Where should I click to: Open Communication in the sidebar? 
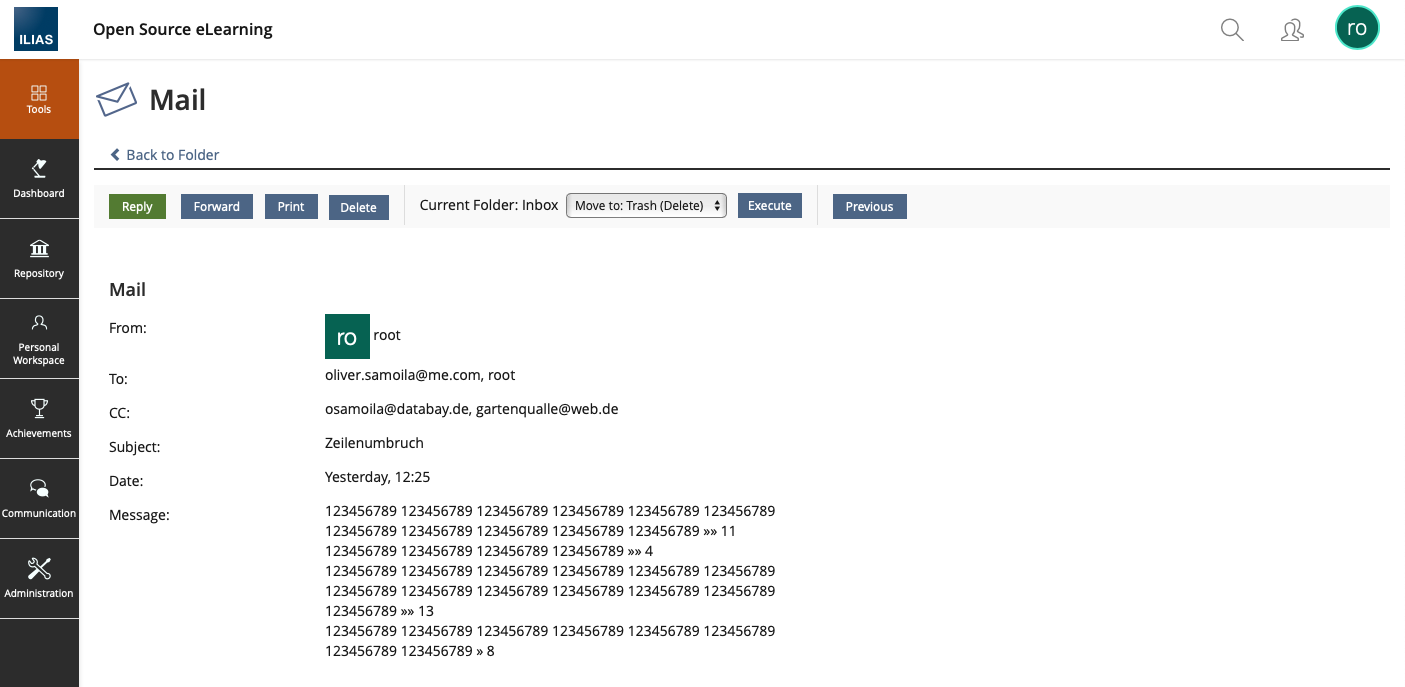coord(39,499)
